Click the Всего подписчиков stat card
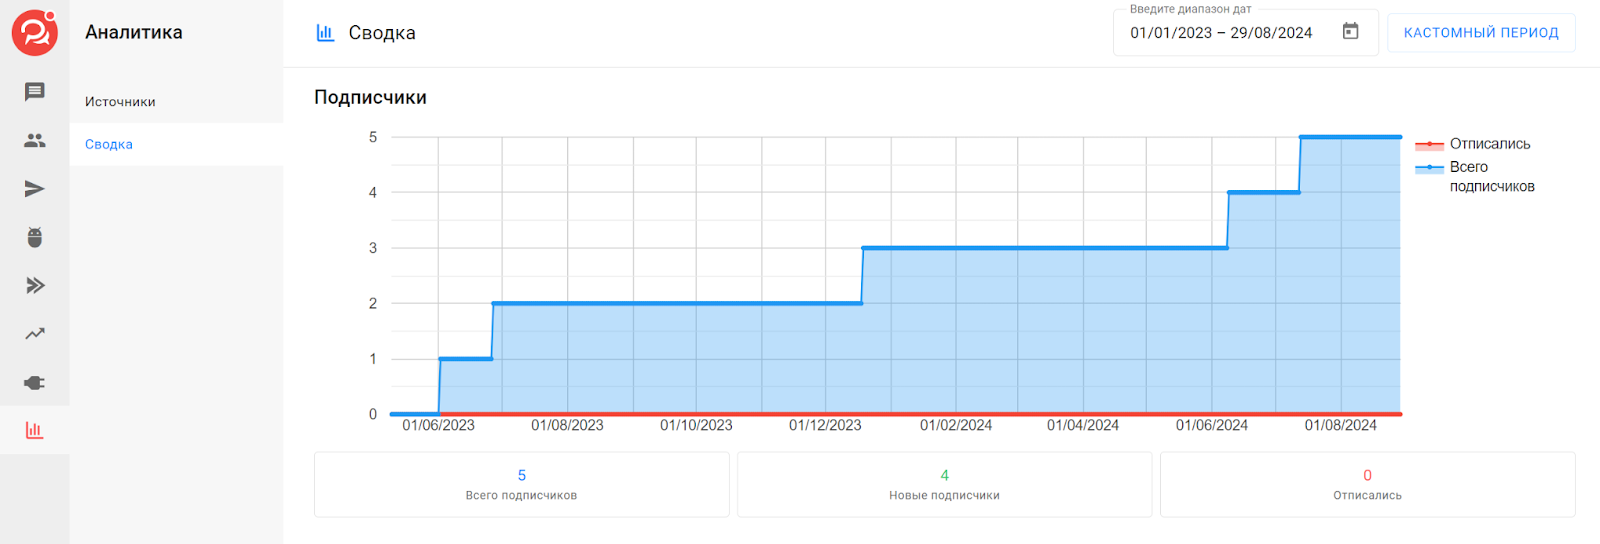Screen dimensions: 1600x544 click(521, 485)
